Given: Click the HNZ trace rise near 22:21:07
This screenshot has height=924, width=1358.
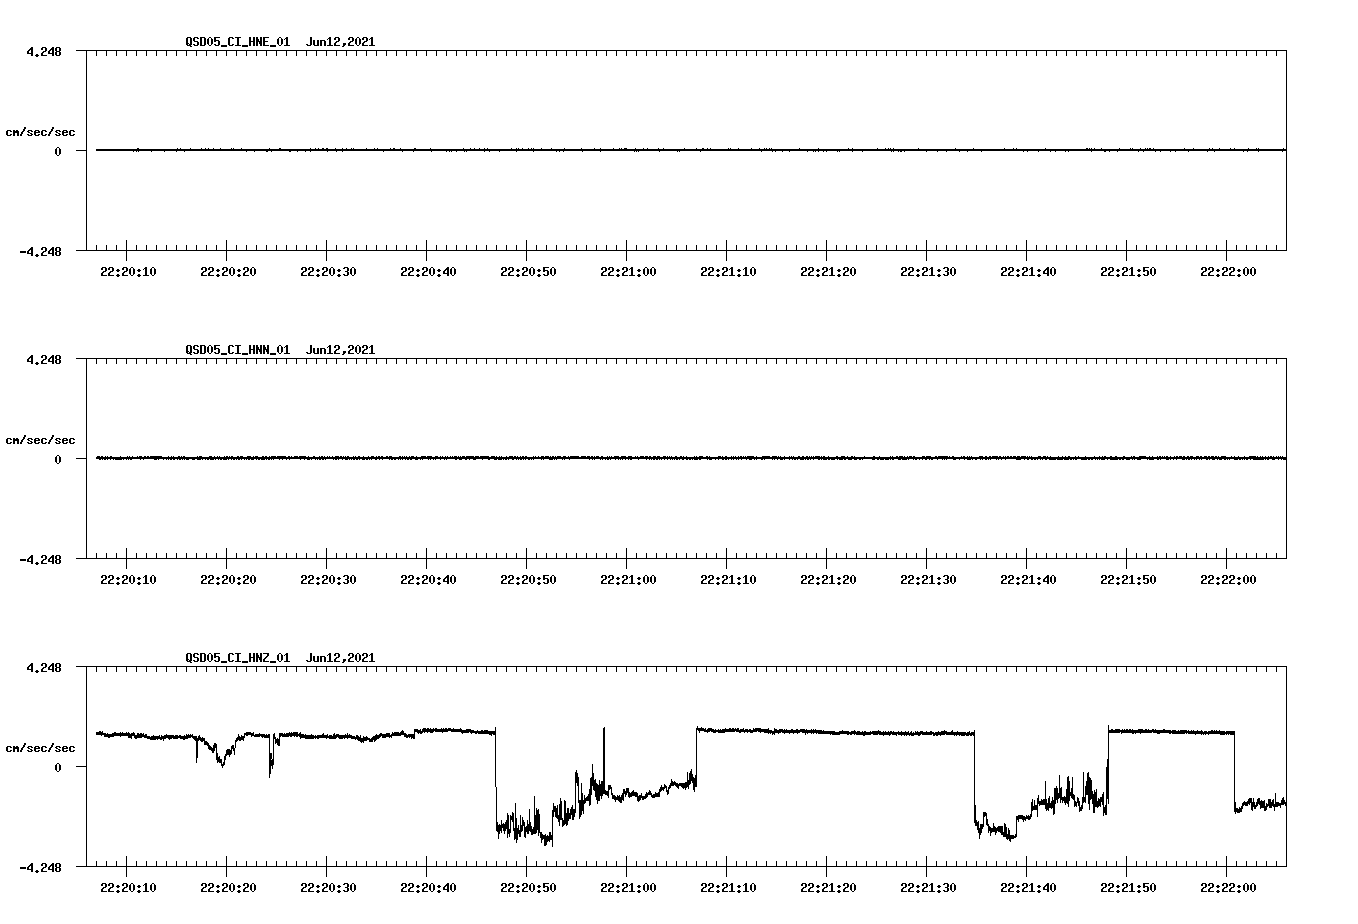Looking at the screenshot, I should (697, 758).
